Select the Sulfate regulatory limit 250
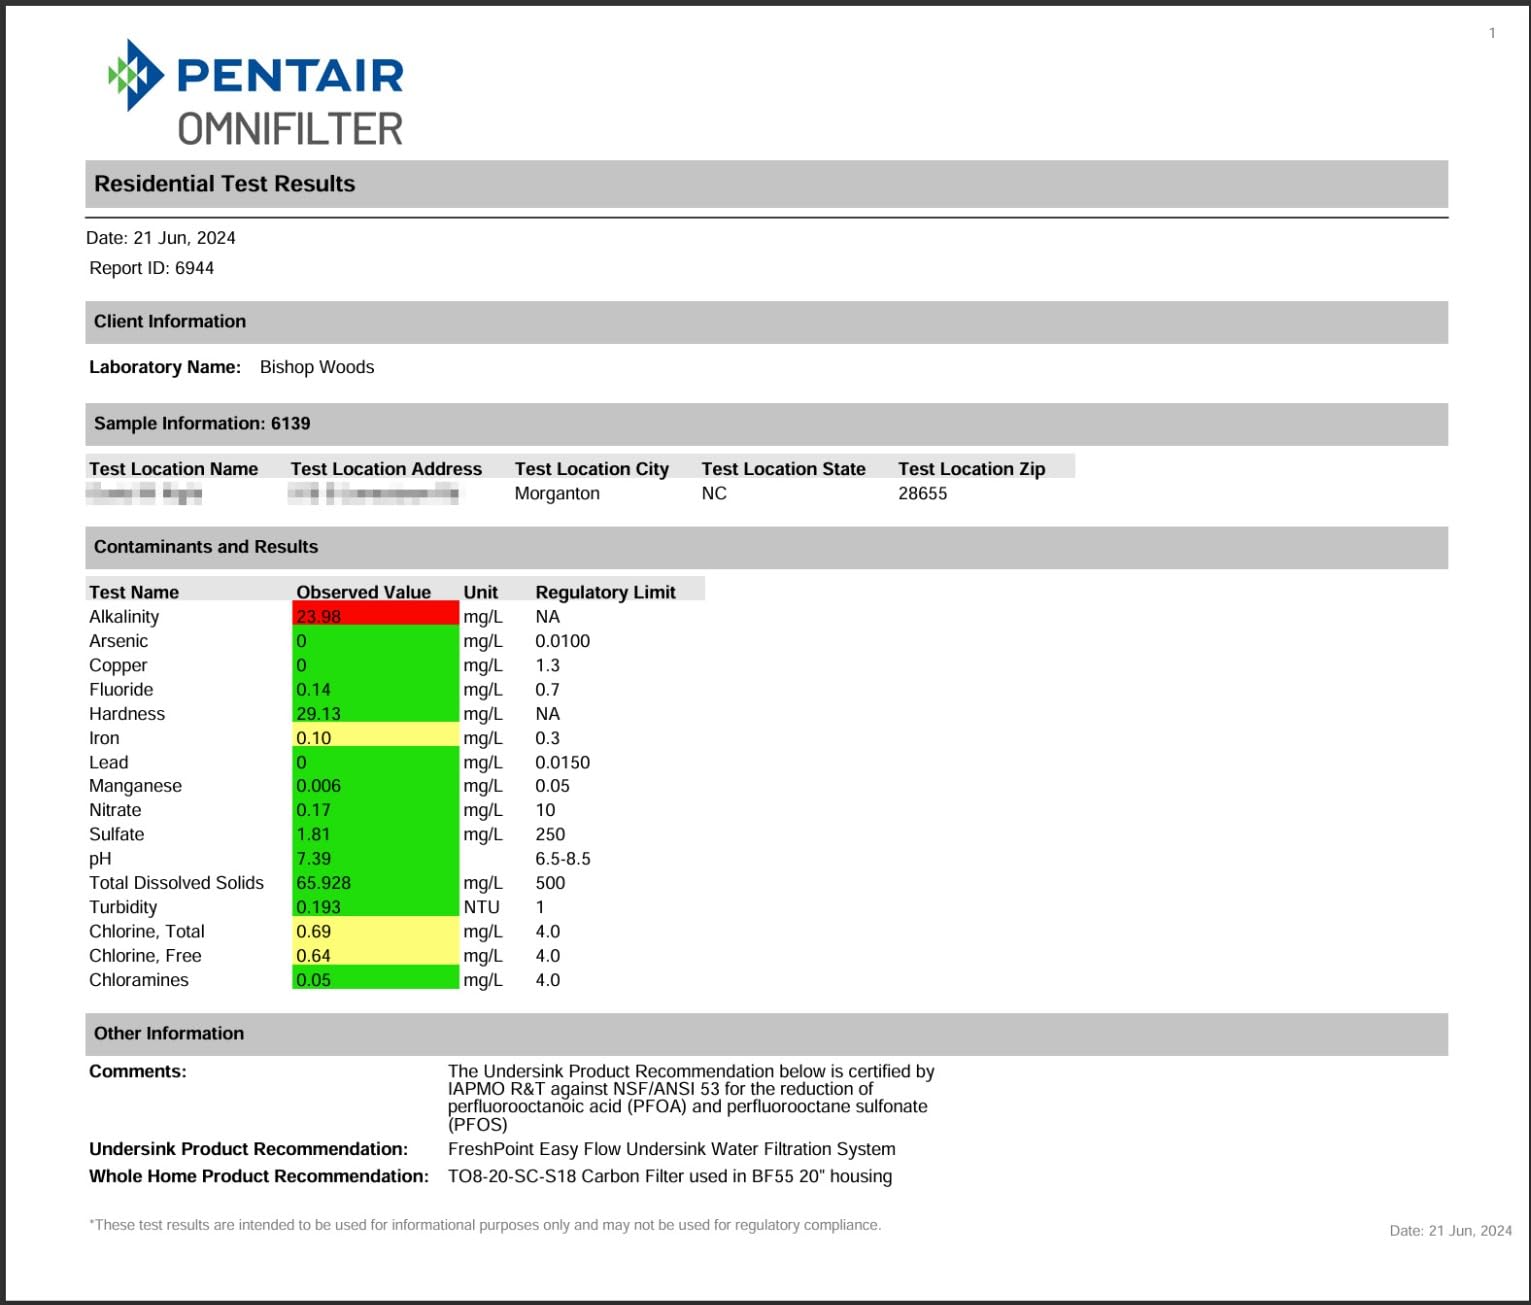 click(x=550, y=834)
